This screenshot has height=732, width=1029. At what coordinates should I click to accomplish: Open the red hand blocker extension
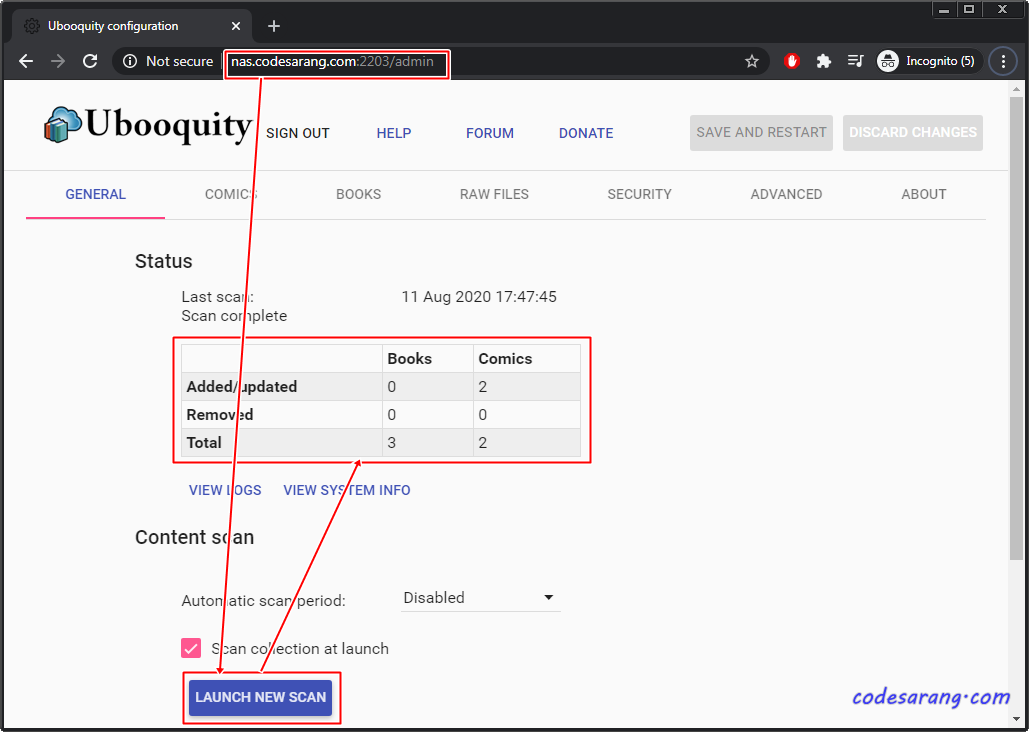point(791,61)
